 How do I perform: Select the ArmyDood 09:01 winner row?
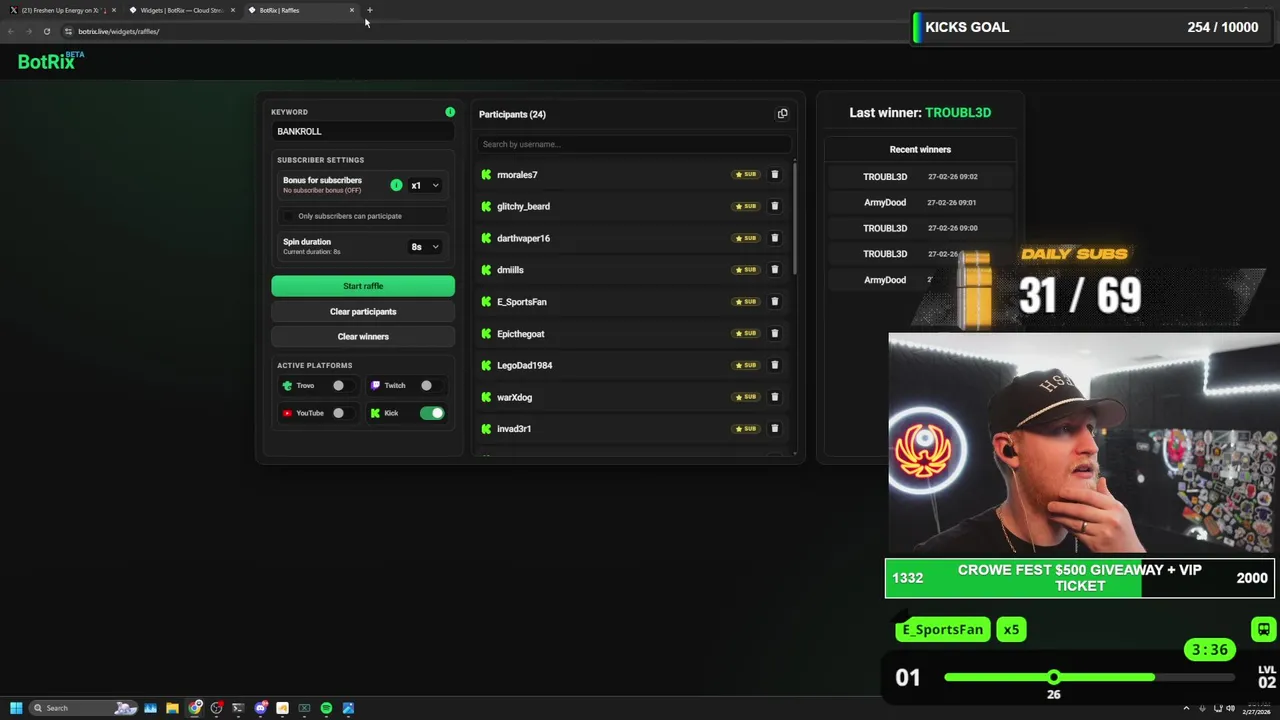click(920, 202)
